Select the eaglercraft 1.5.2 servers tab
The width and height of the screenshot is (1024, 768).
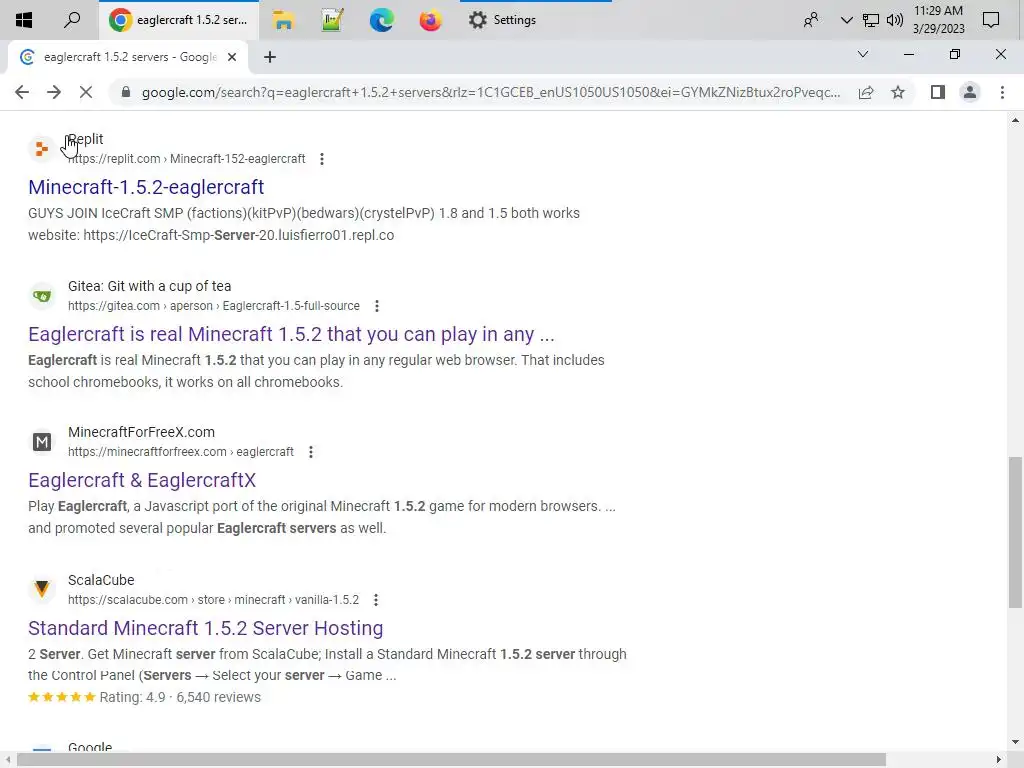coord(129,57)
